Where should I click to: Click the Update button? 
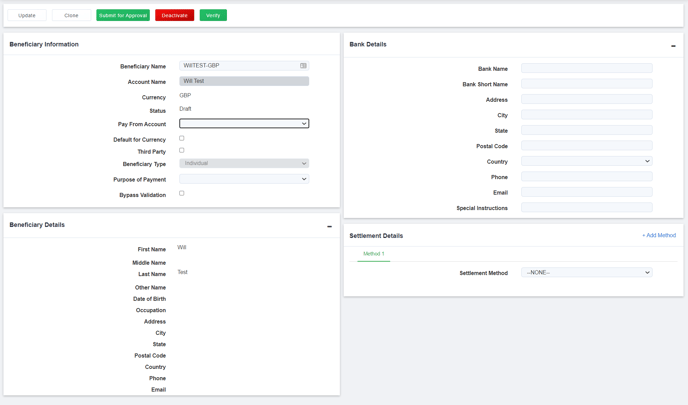click(x=27, y=16)
